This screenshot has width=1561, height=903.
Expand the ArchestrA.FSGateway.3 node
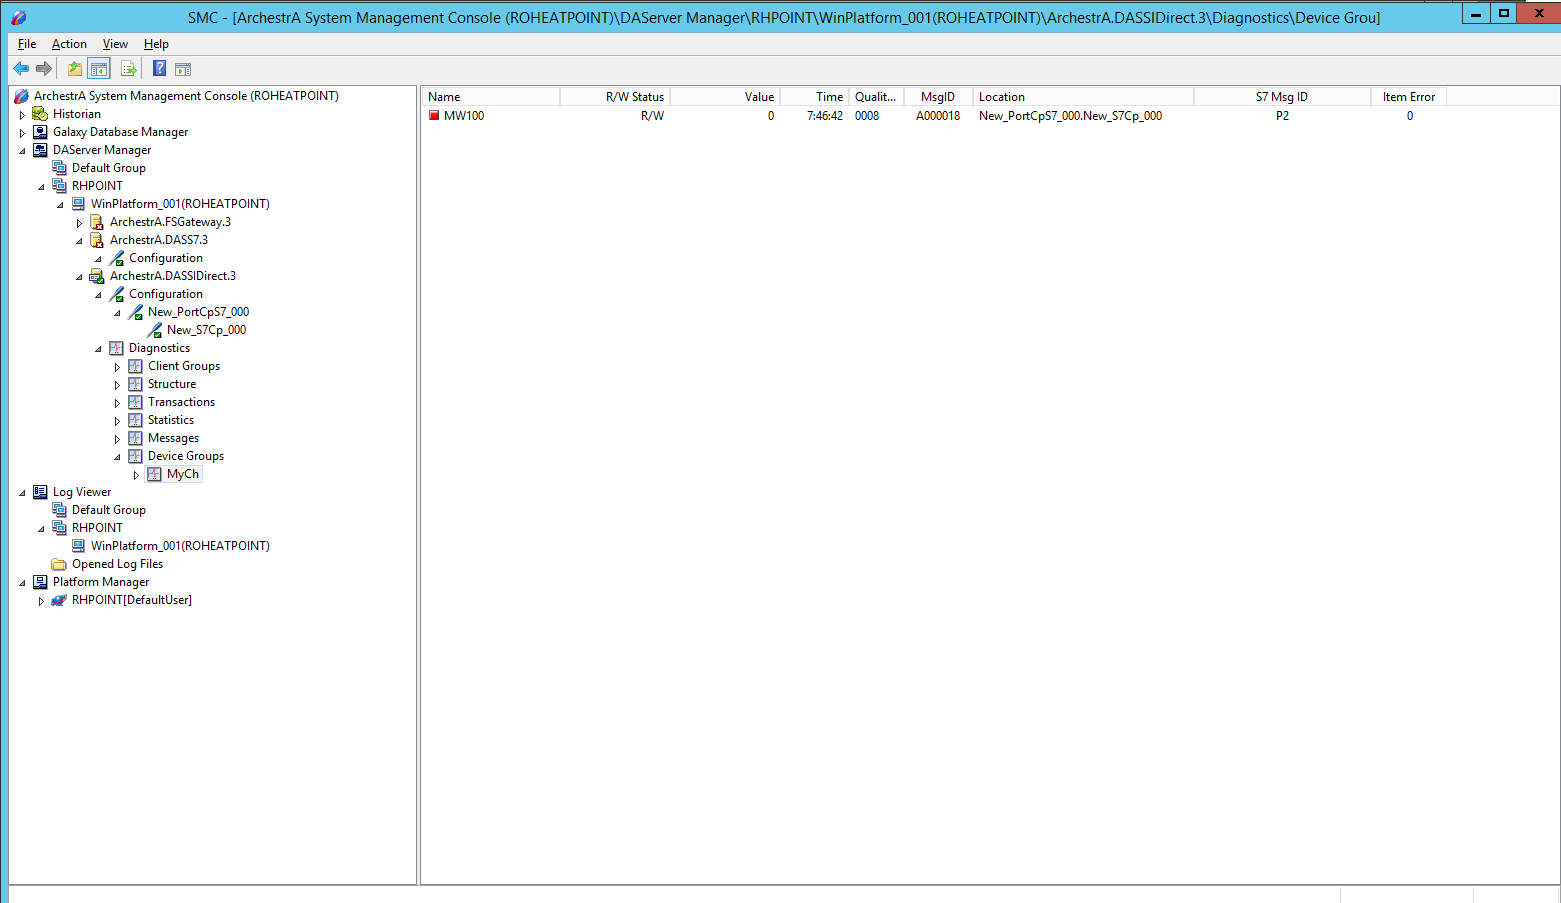click(x=79, y=223)
